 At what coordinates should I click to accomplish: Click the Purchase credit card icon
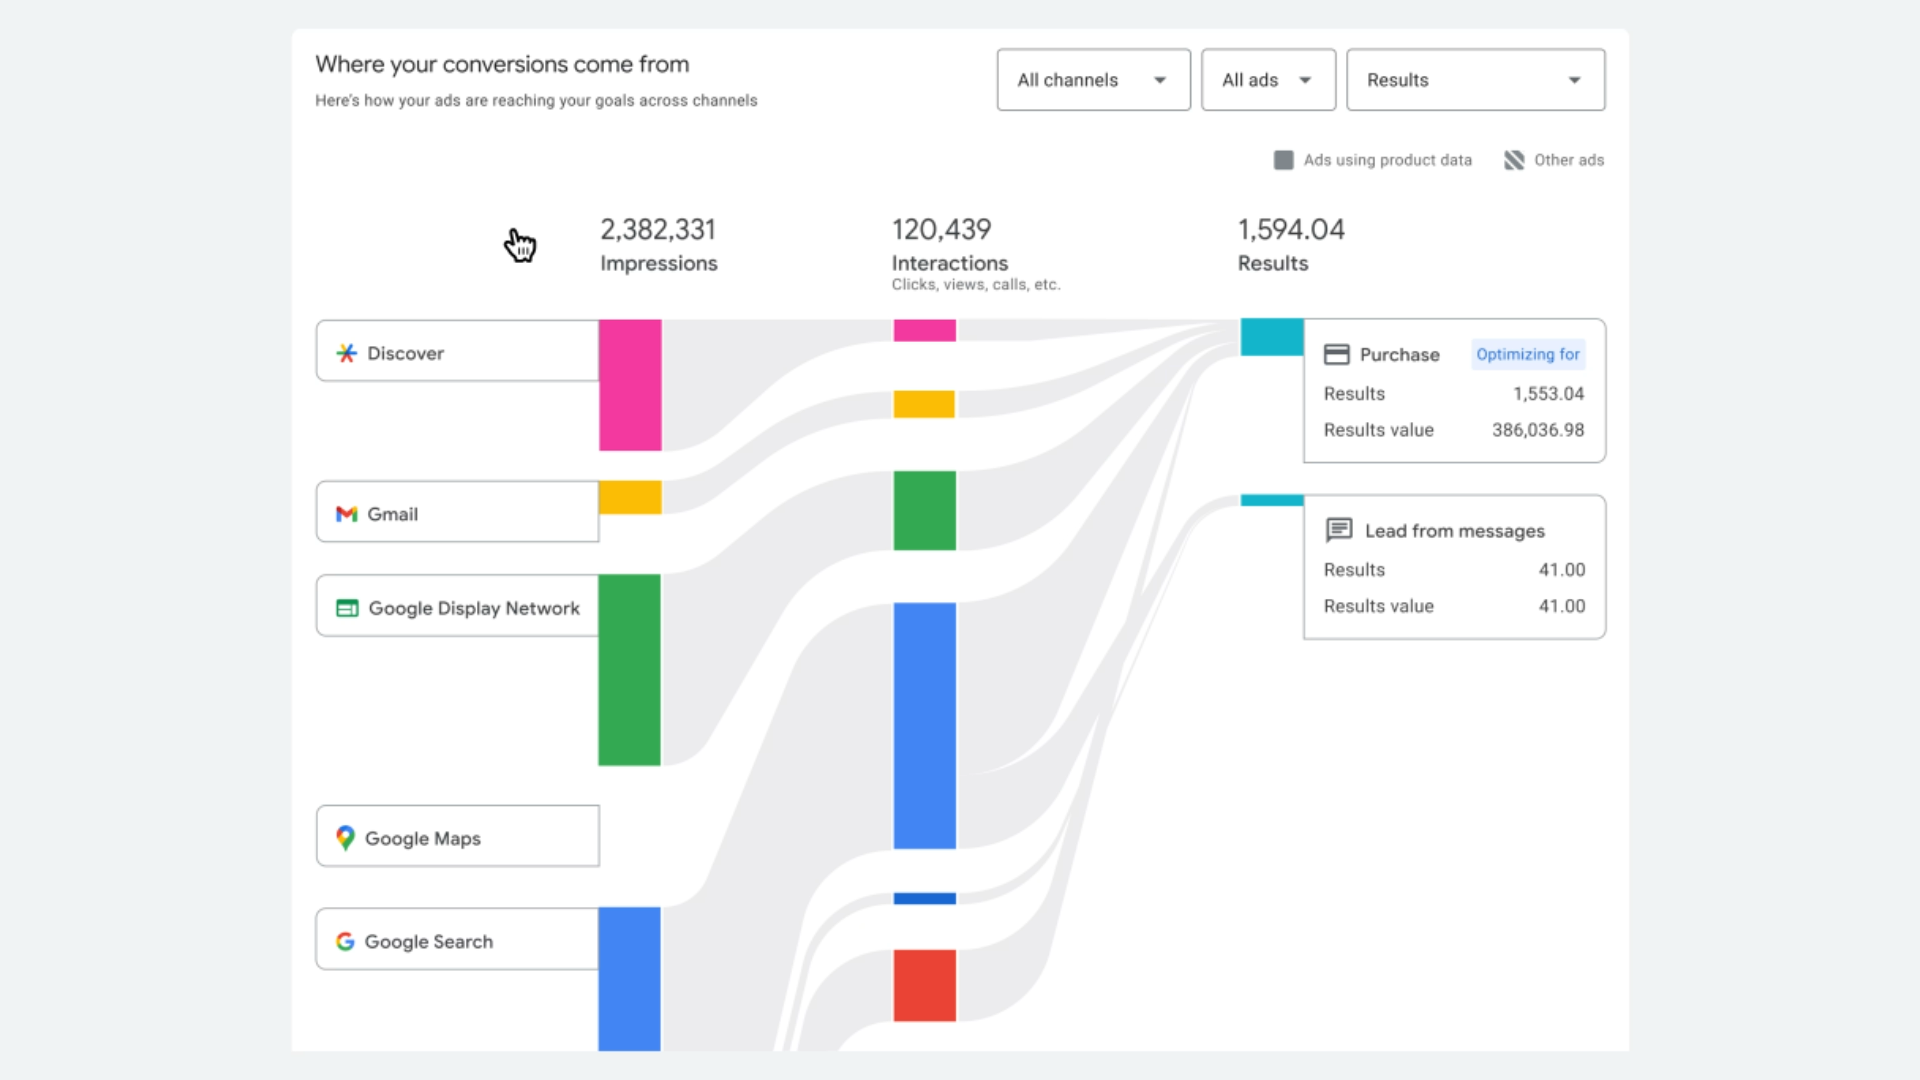(1337, 354)
